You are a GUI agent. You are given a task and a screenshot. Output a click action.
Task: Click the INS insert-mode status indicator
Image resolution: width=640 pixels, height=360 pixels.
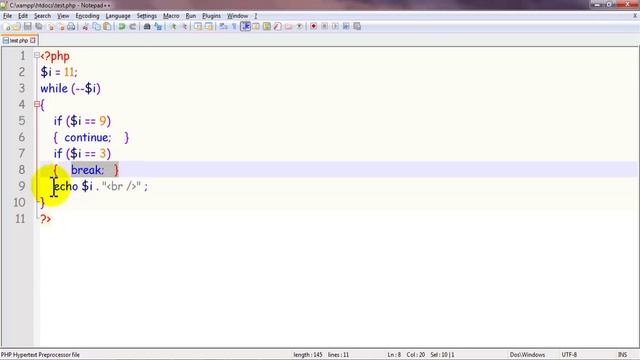click(x=622, y=355)
